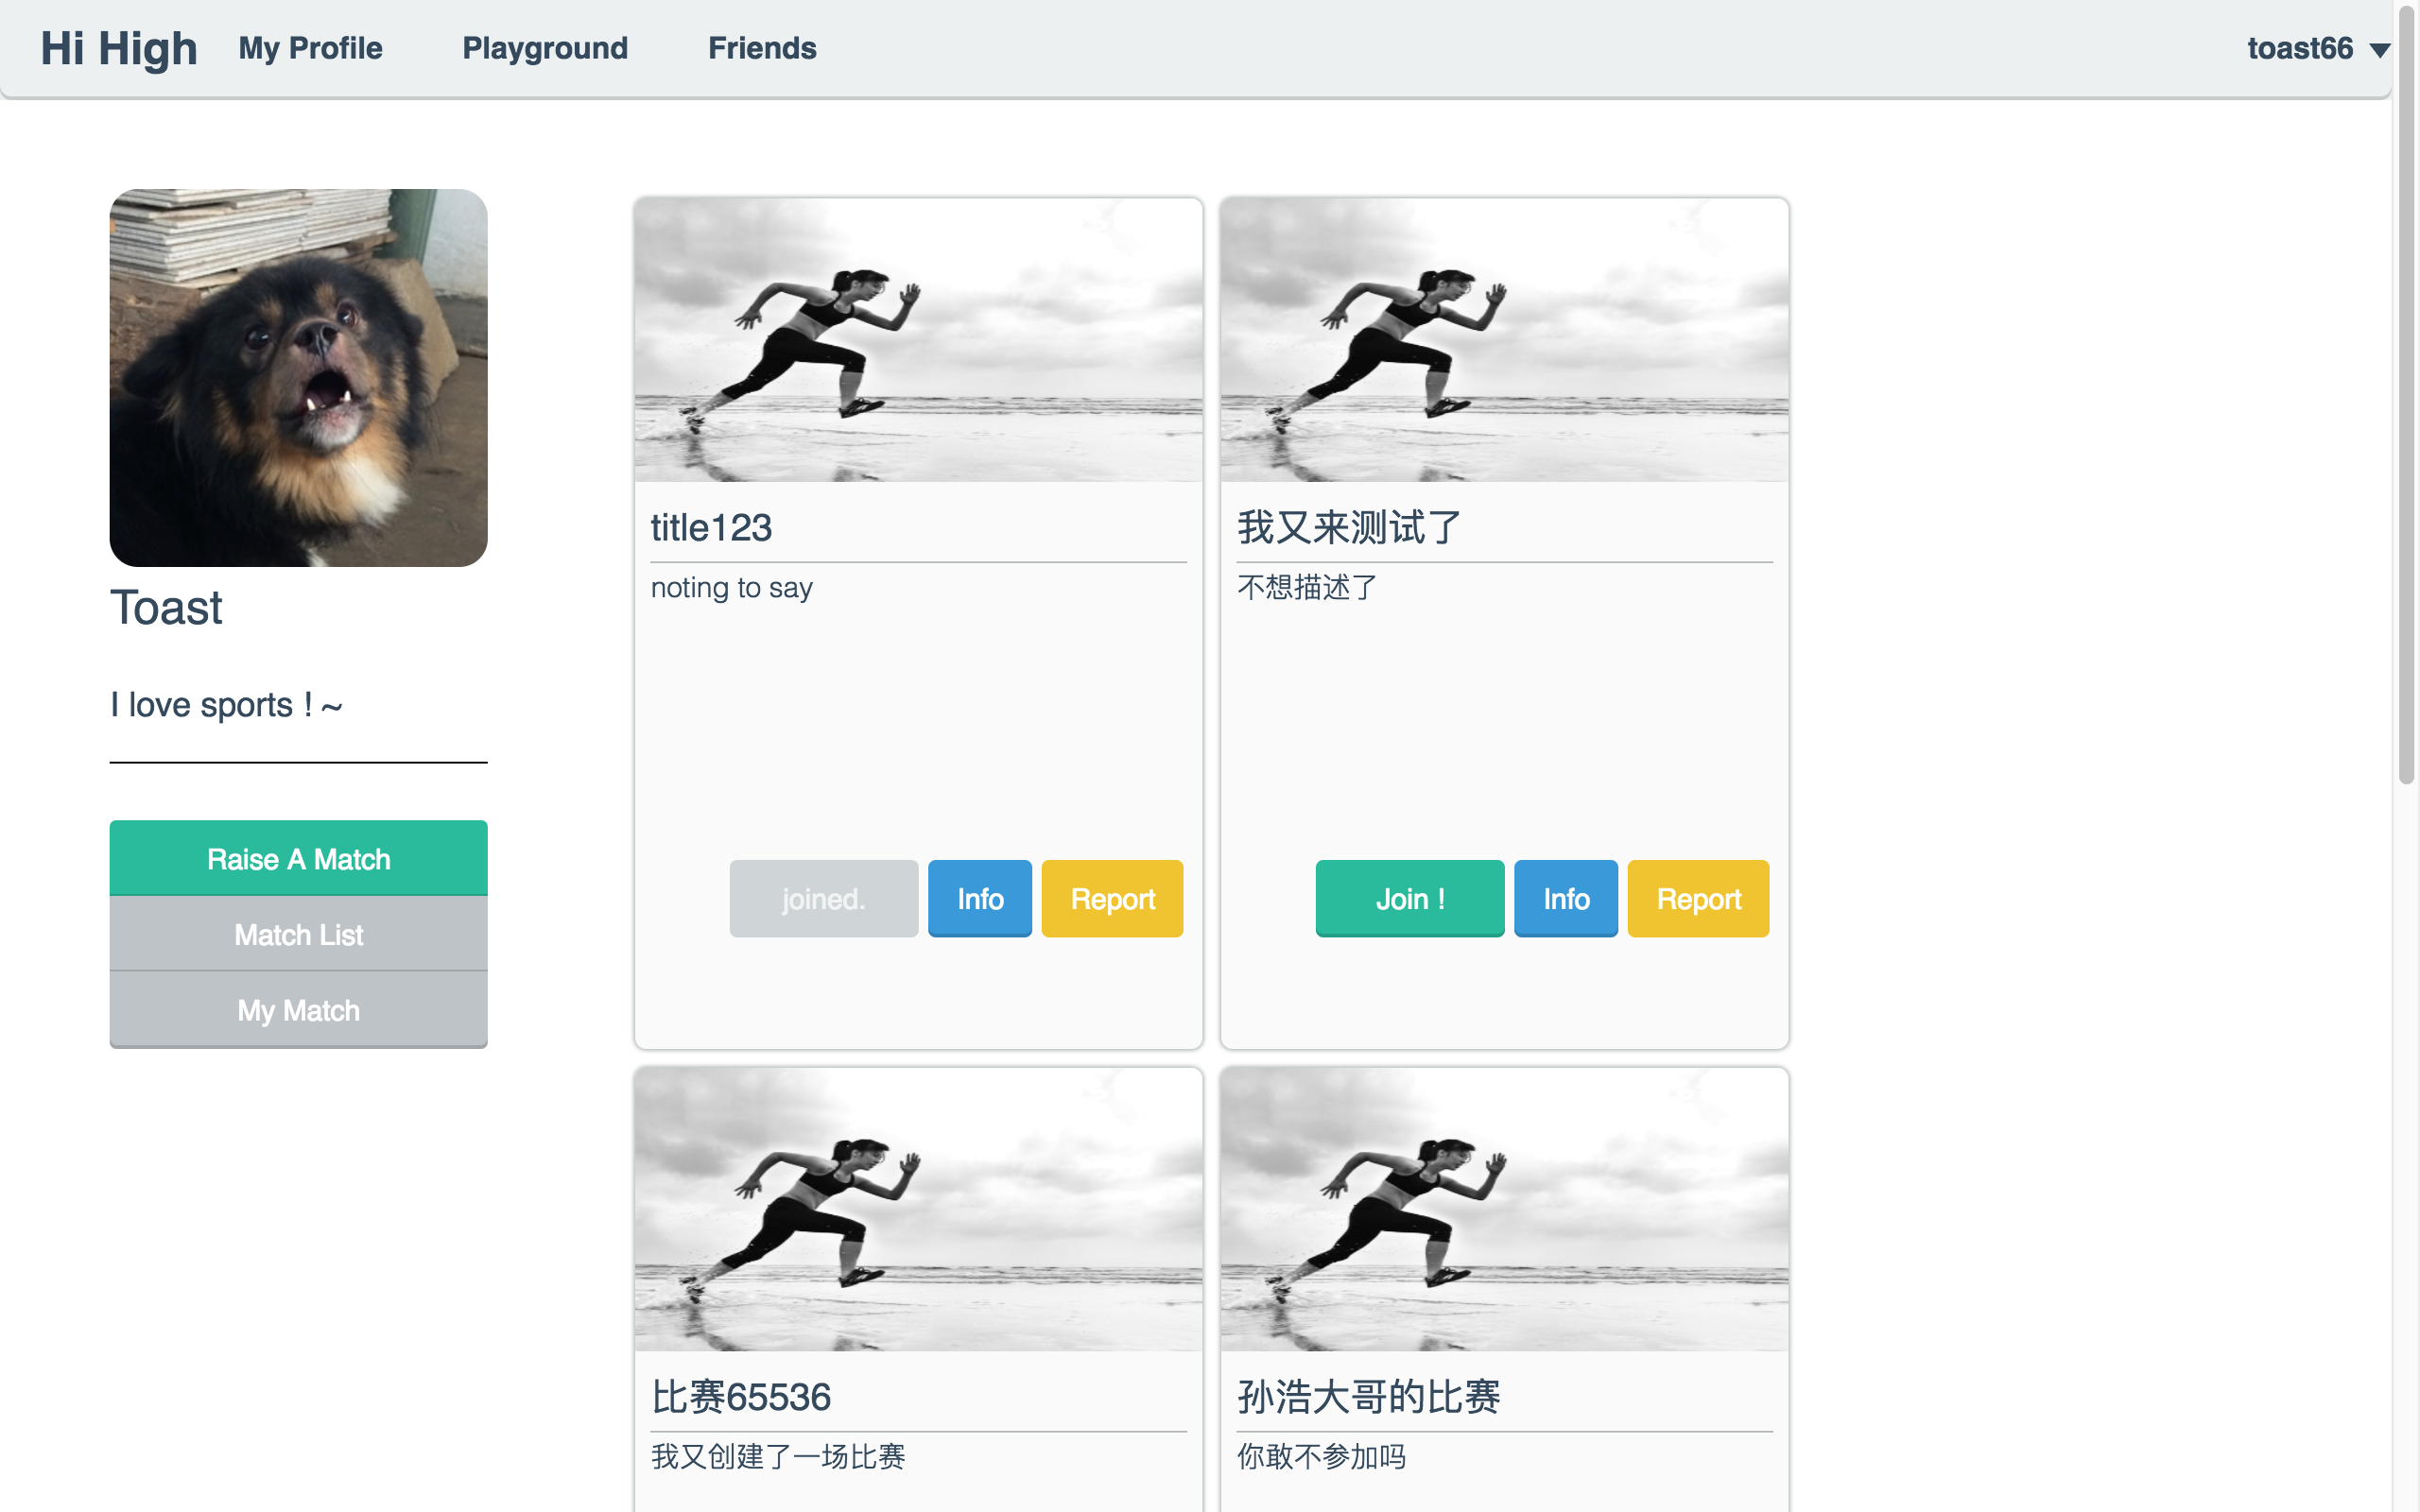Select Match List in sidebar
Image resolution: width=2420 pixels, height=1512 pixels.
point(298,934)
